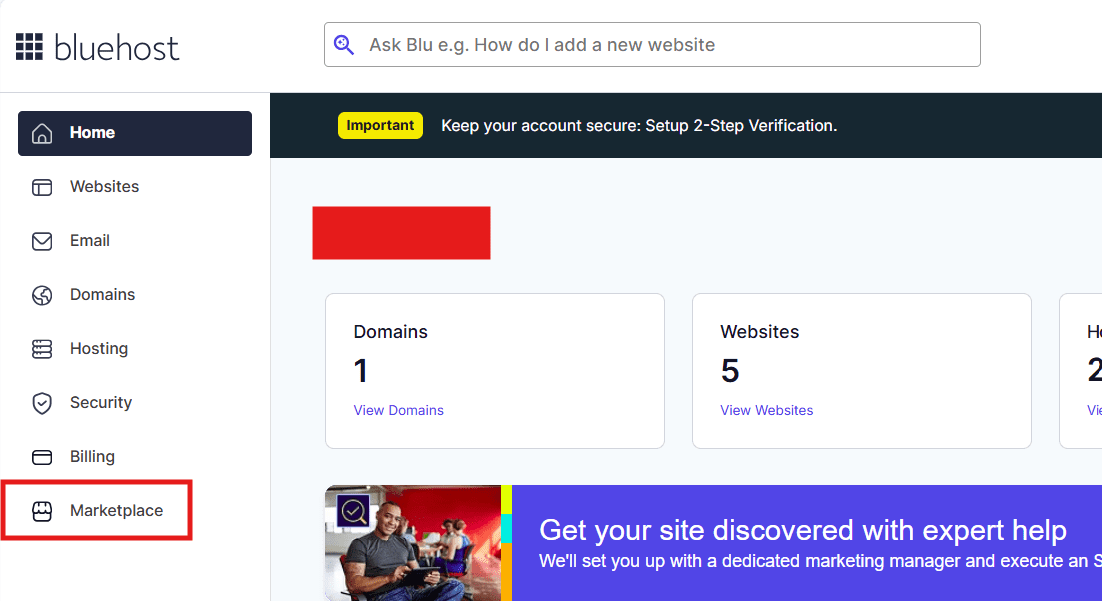This screenshot has width=1102, height=601.
Task: Open the View Domains link
Action: 398,410
